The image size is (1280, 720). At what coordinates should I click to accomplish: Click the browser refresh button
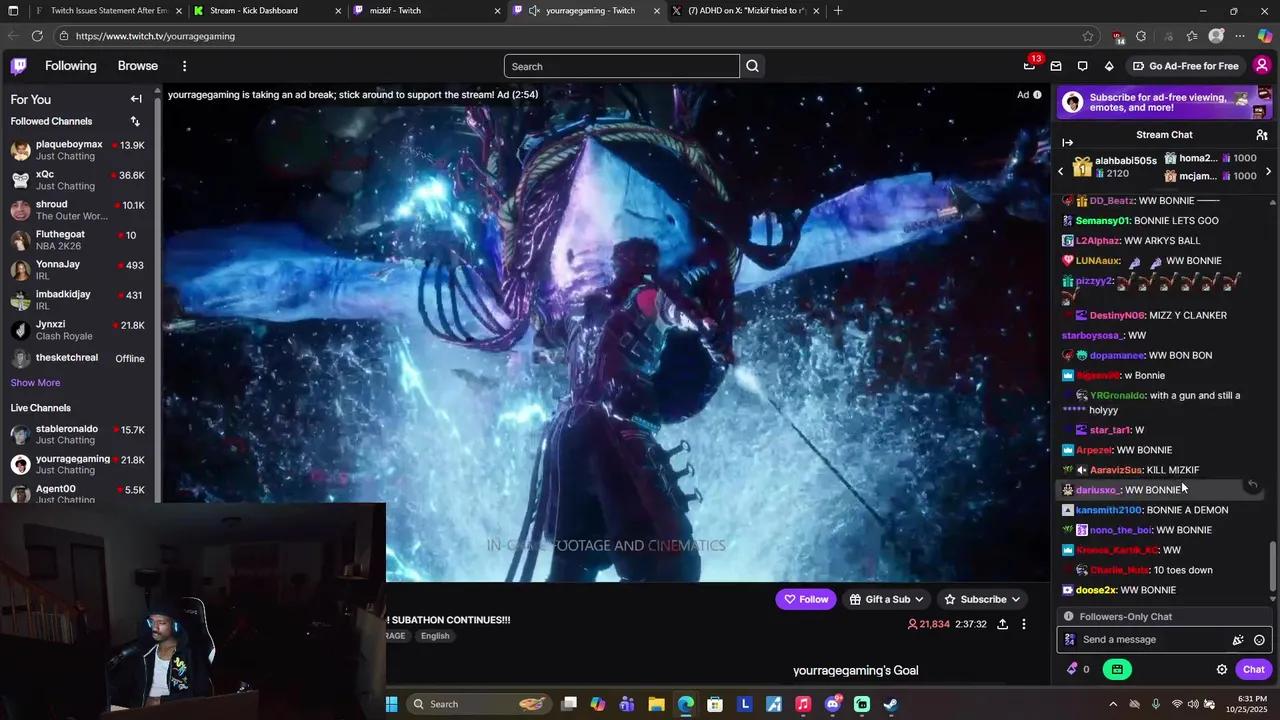click(37, 36)
